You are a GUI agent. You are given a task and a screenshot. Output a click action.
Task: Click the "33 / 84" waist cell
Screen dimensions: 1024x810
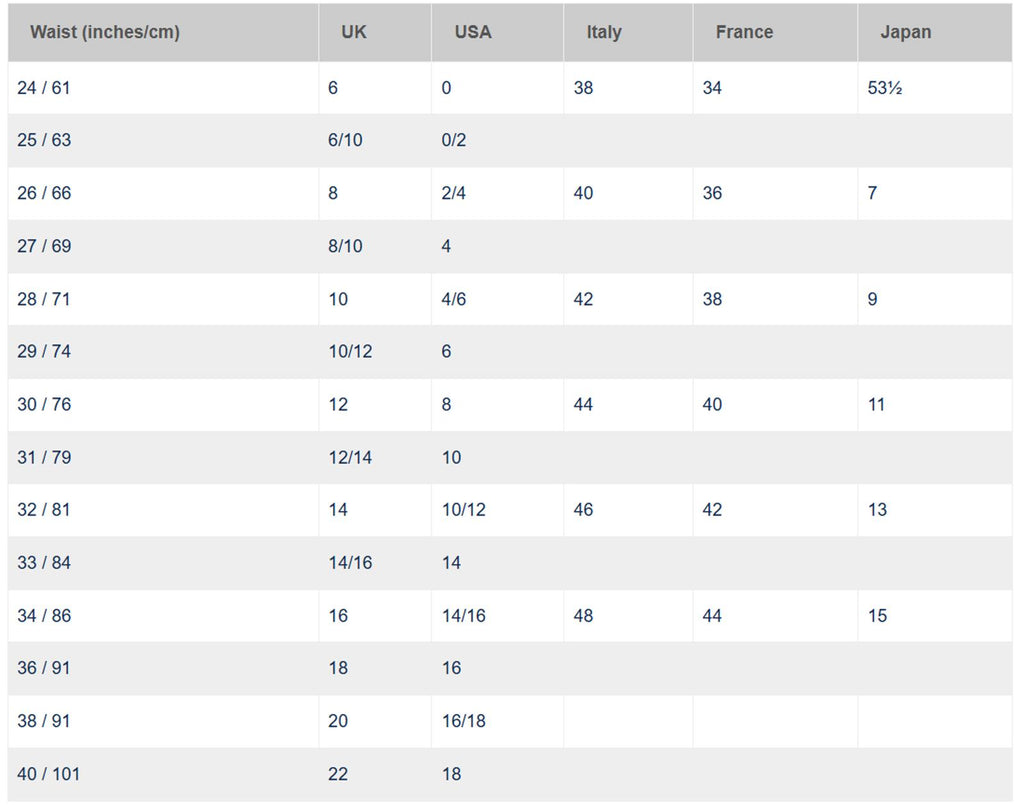coord(44,563)
